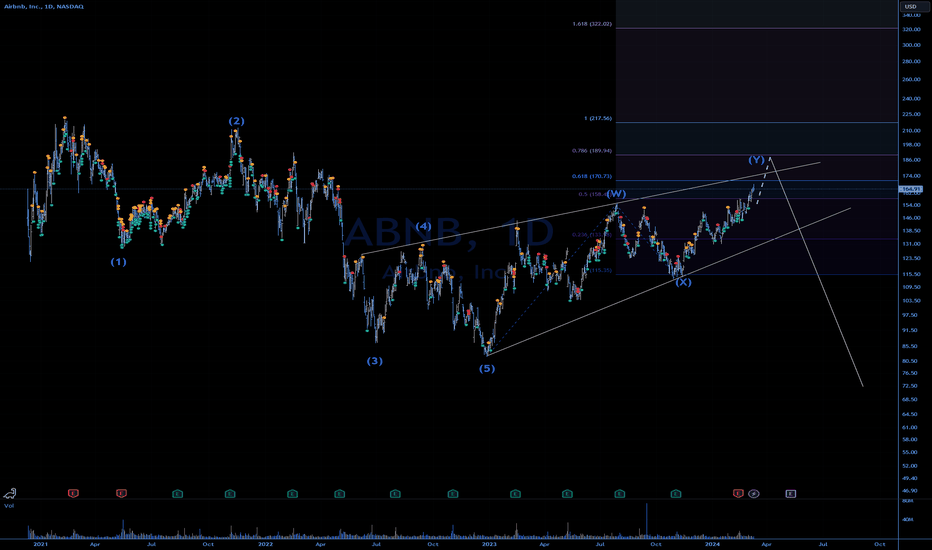This screenshot has height=550, width=932.
Task: Open the green earnings marker for spring 2022
Action: pyautogui.click(x=339, y=494)
